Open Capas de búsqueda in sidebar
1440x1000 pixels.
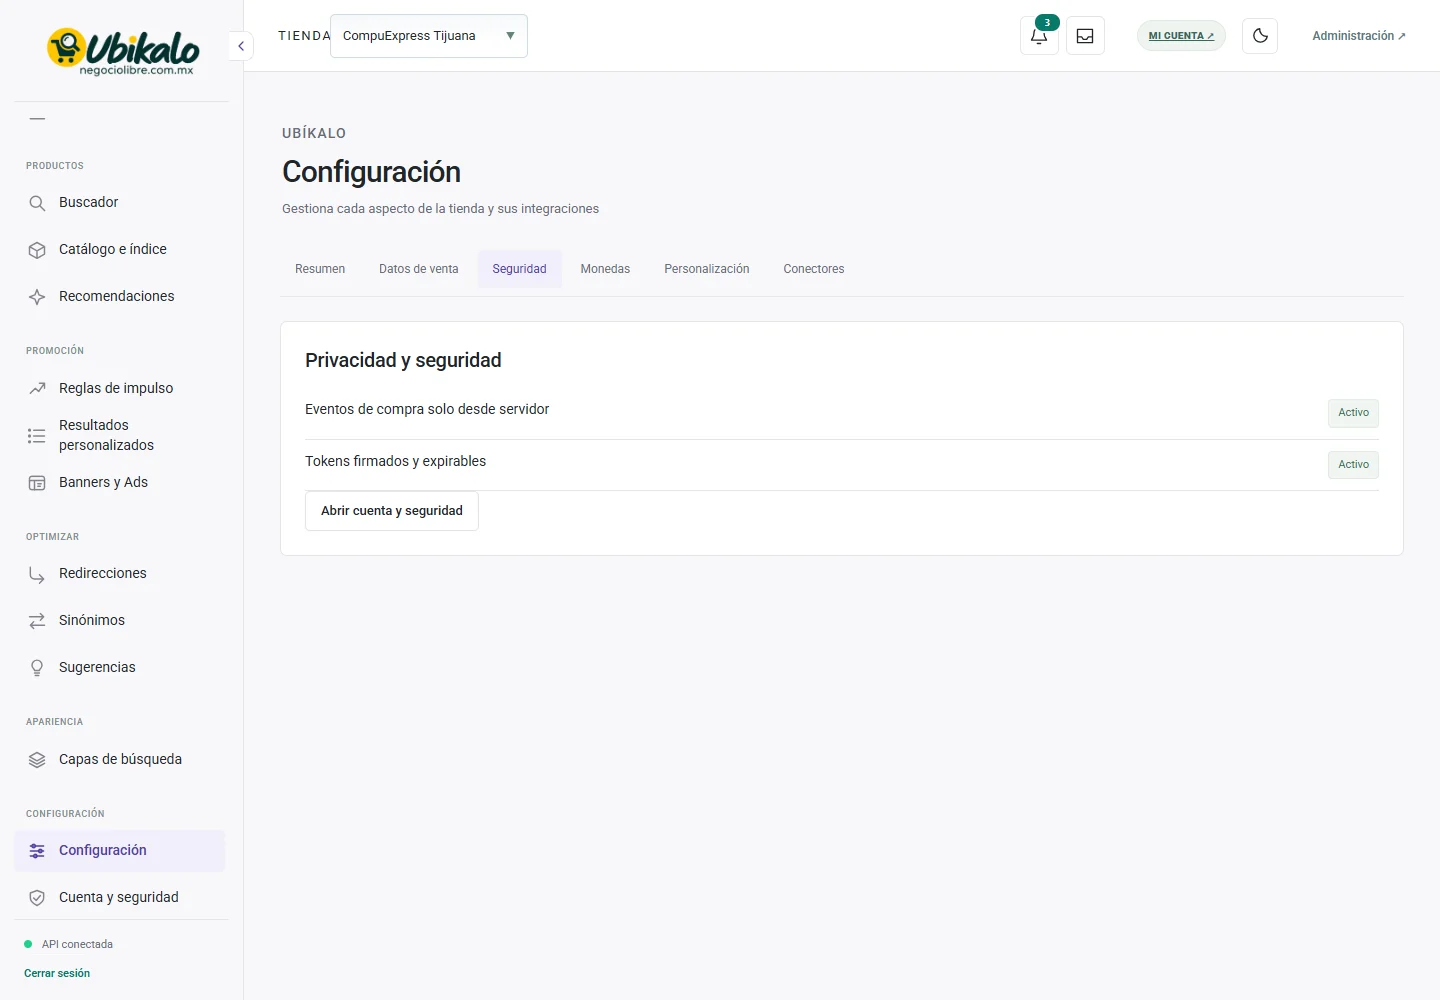pos(119,760)
